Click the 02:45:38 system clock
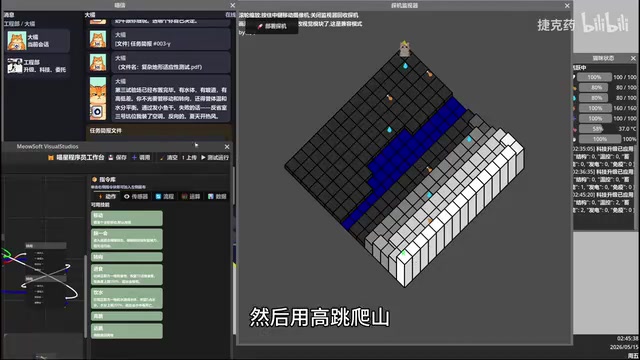The height and width of the screenshot is (360, 640). coord(627,338)
